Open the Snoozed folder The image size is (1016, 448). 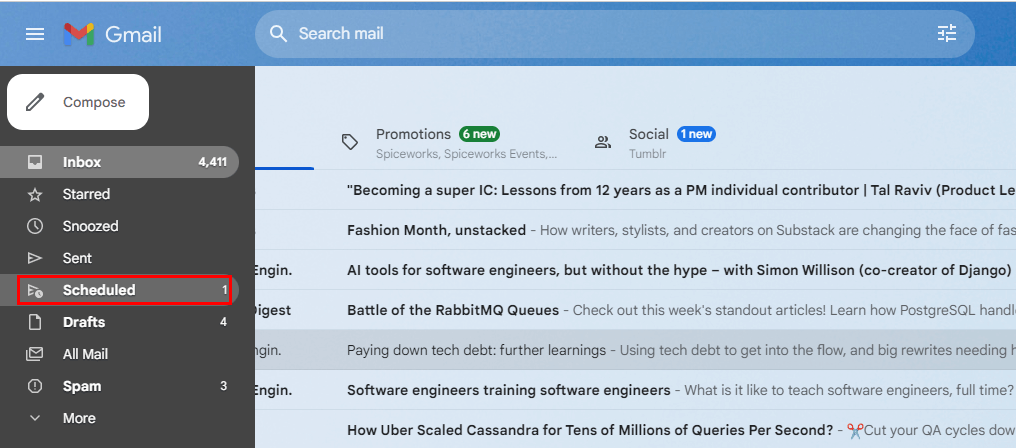(90, 226)
